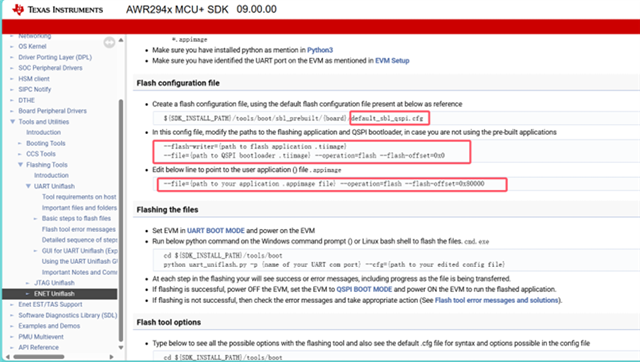This screenshot has width=640, height=362.
Task: Expand the CCS Tools node
Action: 20,154
